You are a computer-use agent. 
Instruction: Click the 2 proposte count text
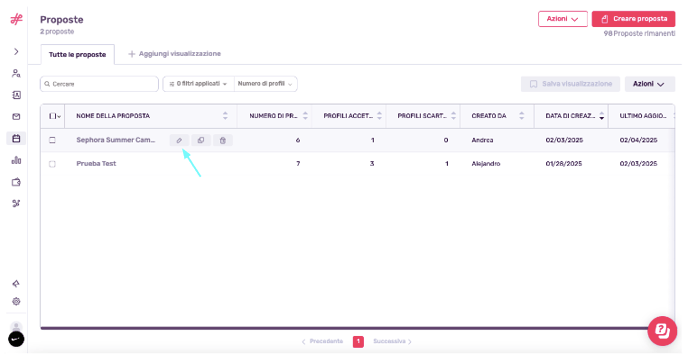[57, 32]
